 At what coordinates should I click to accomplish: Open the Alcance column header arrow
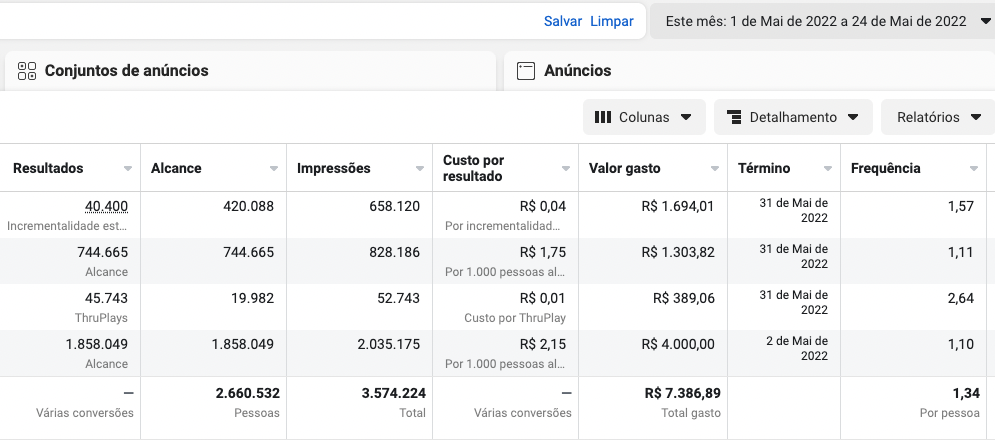click(273, 169)
